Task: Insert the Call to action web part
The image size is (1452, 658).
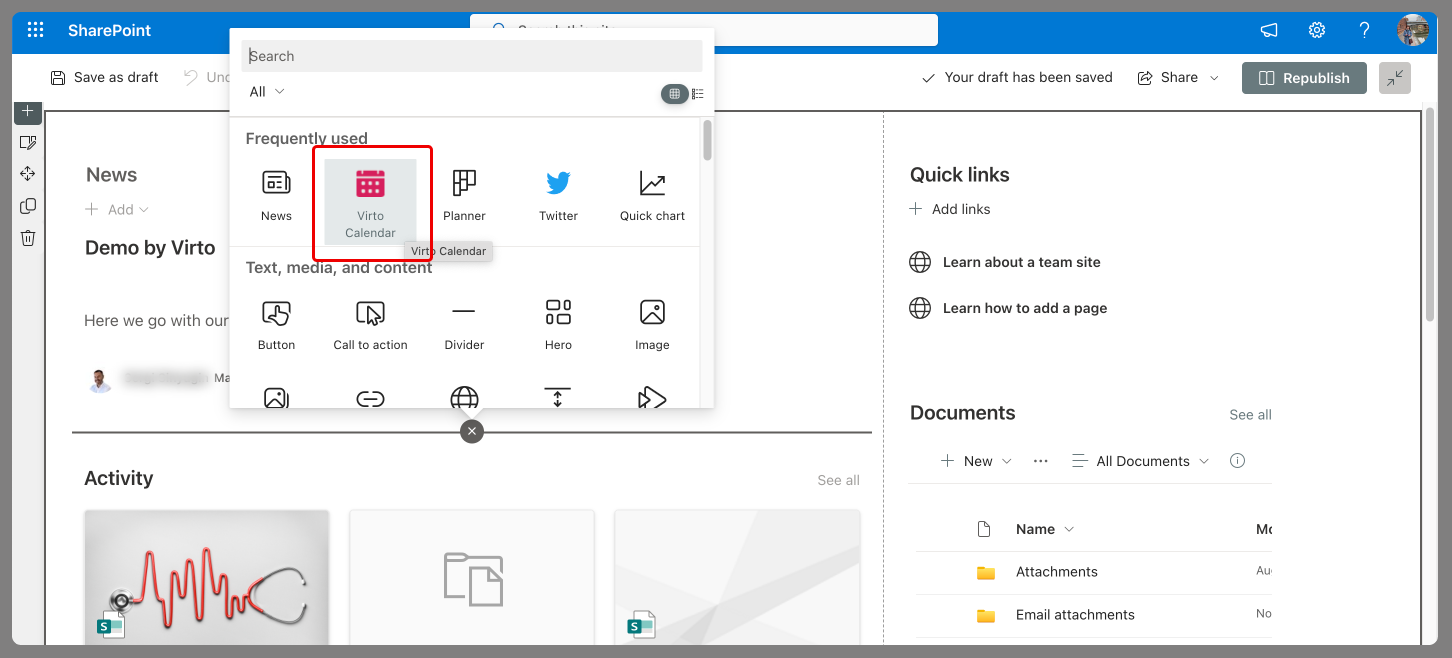Action: click(x=370, y=325)
